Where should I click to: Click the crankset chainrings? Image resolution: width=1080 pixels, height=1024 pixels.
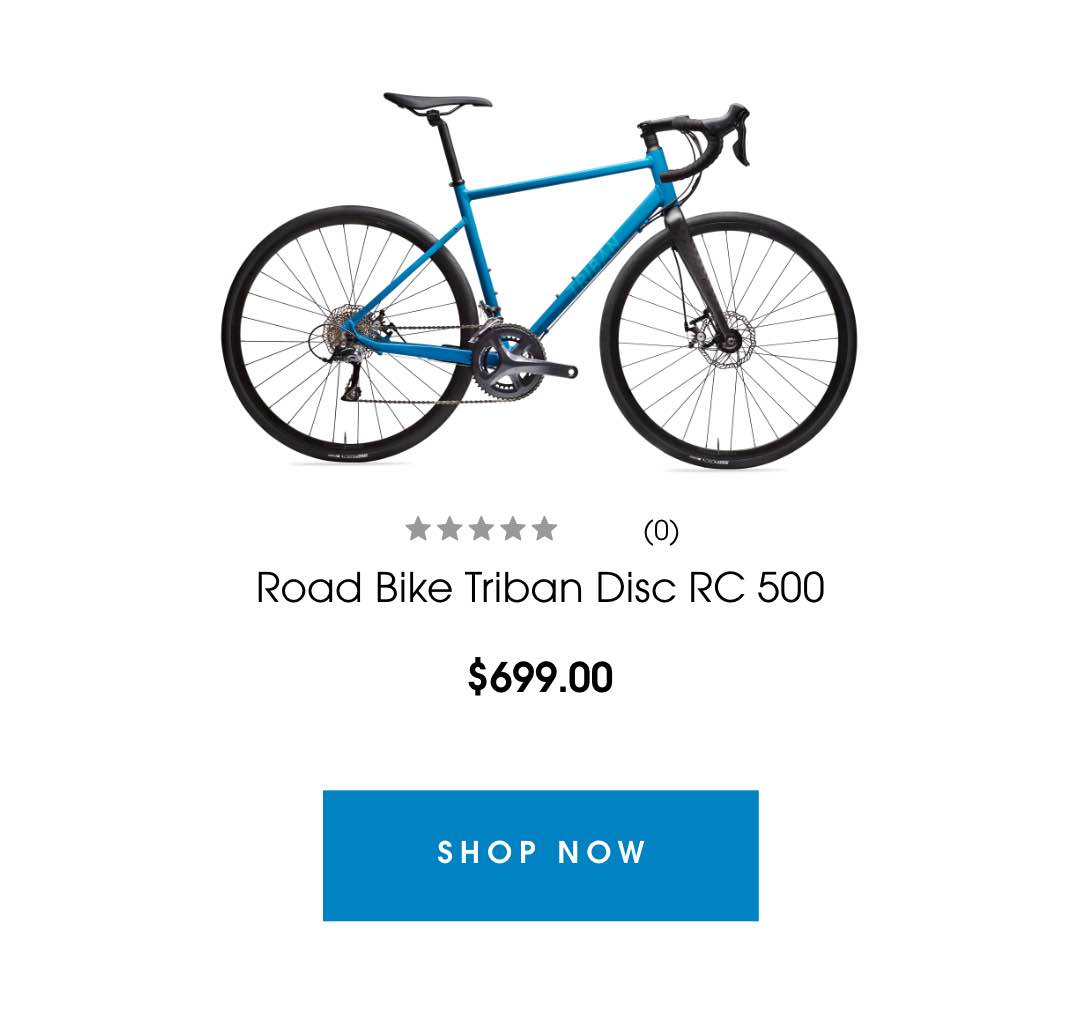click(508, 362)
